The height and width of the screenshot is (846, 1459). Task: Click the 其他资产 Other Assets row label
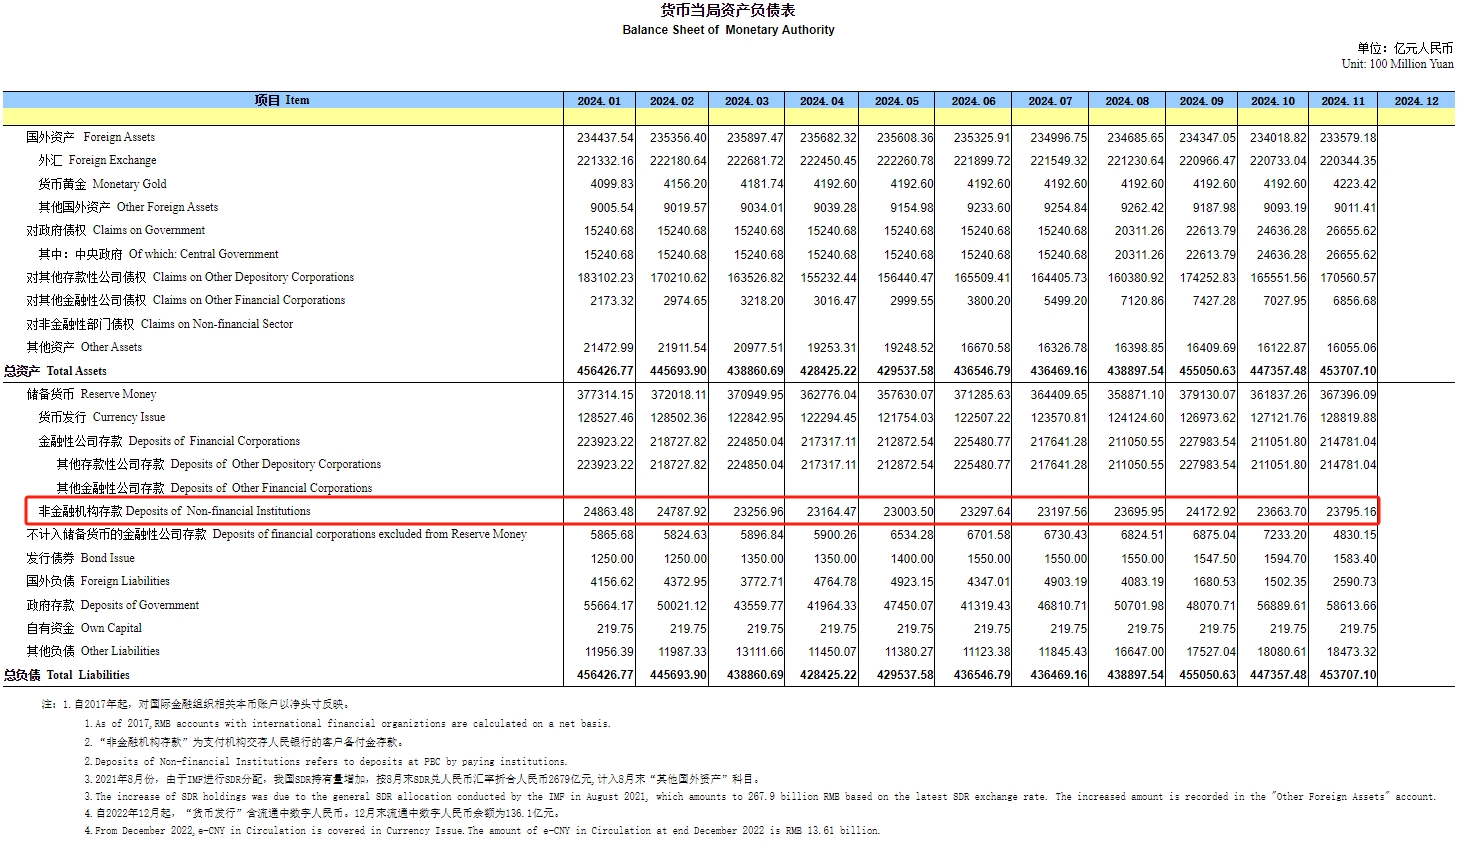pyautogui.click(x=84, y=347)
